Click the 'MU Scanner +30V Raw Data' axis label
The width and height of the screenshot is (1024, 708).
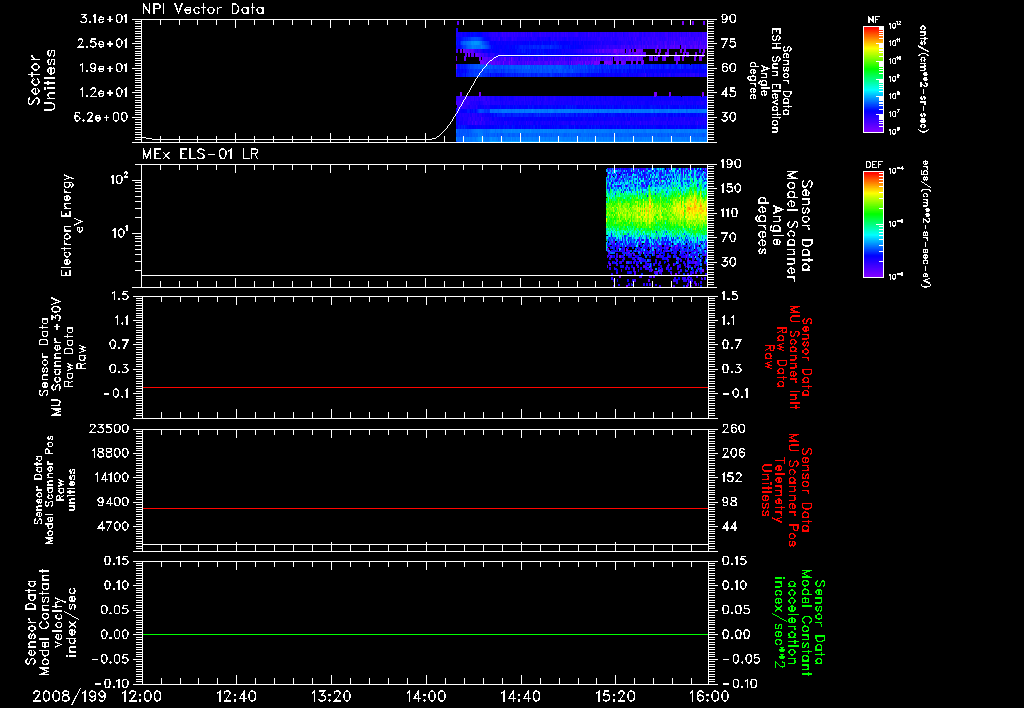click(x=63, y=357)
